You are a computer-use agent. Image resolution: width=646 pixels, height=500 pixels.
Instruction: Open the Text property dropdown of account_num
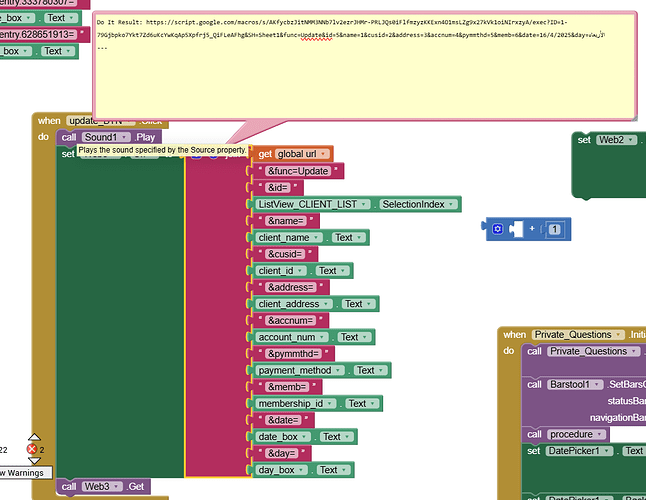(365, 337)
